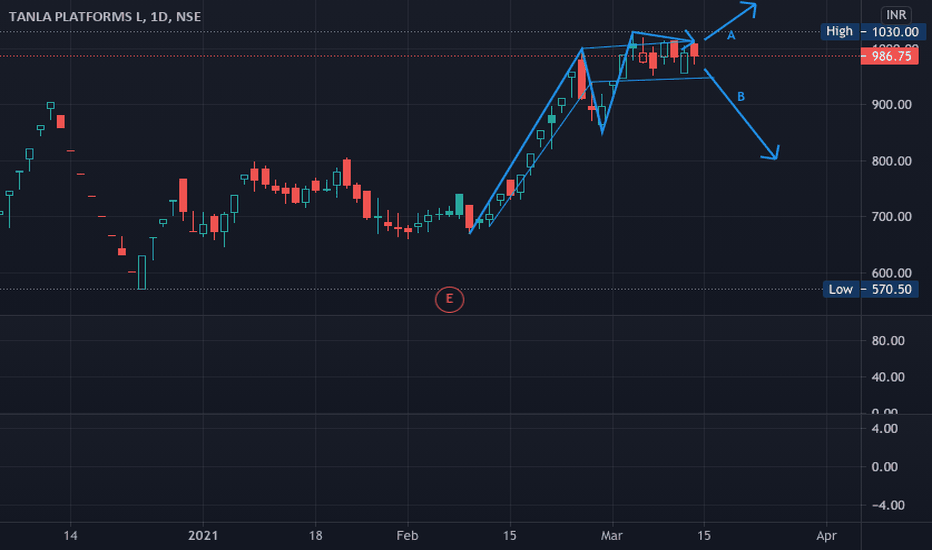The image size is (932, 550).
Task: Click the 80.00 indicator scale value
Action: click(x=888, y=341)
